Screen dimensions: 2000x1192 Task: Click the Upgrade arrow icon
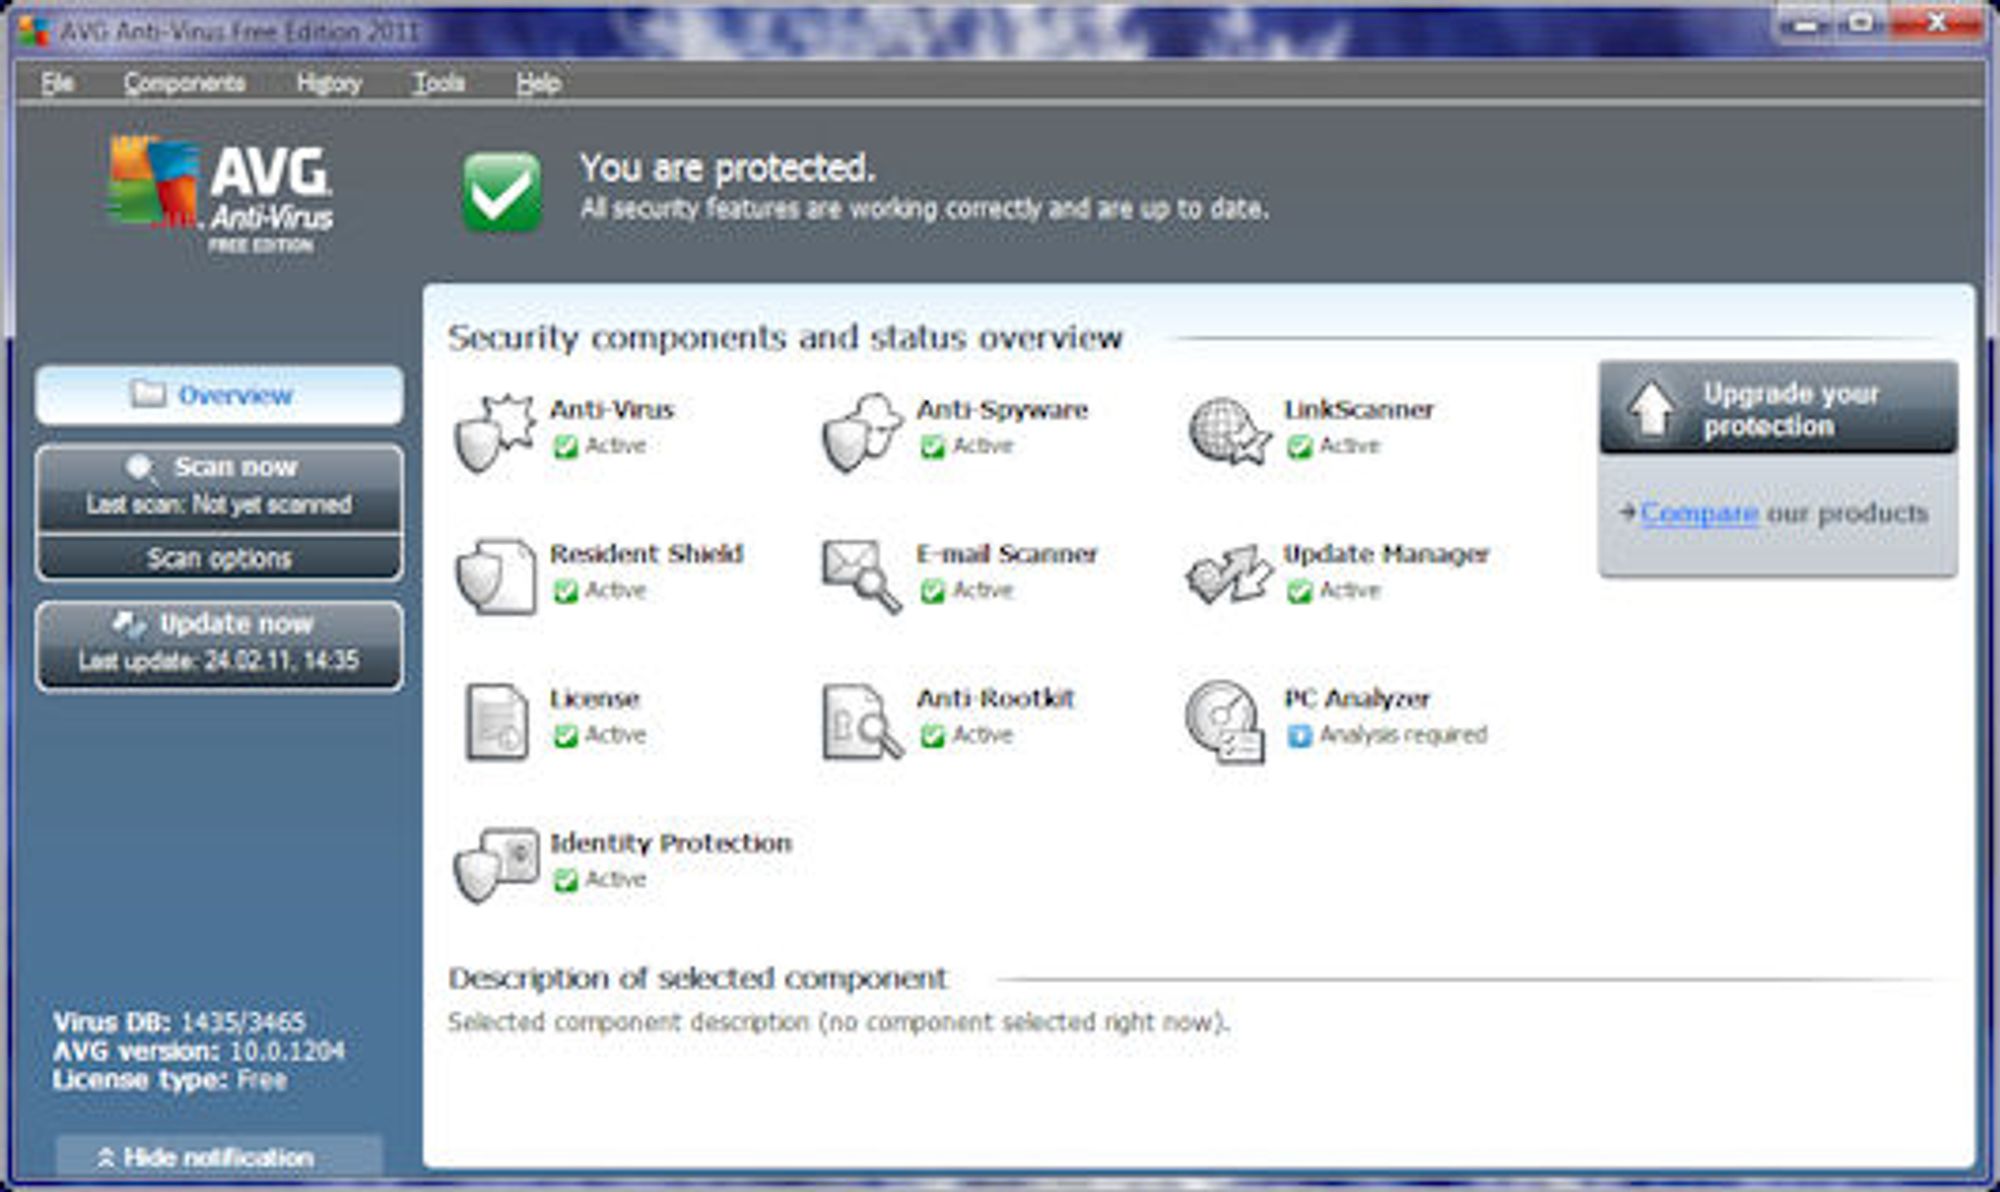(x=1651, y=408)
